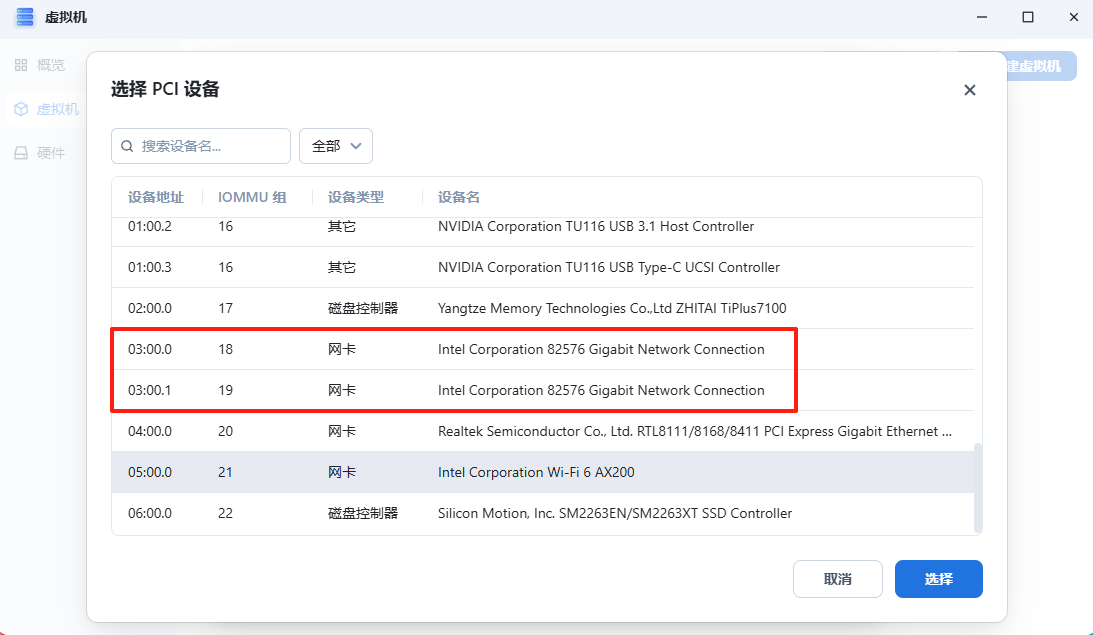Click the virtual machine app icon in title bar

[24, 17]
